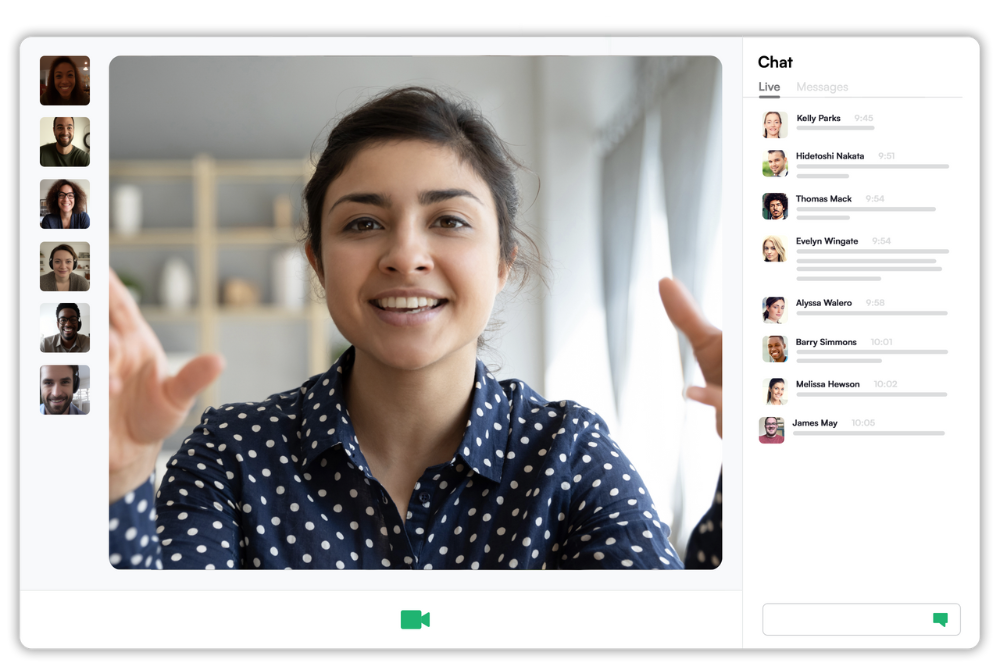Screen dimensions: 1000x670
Task: Click the 10:05 timestamp by James May
Action: pos(863,423)
